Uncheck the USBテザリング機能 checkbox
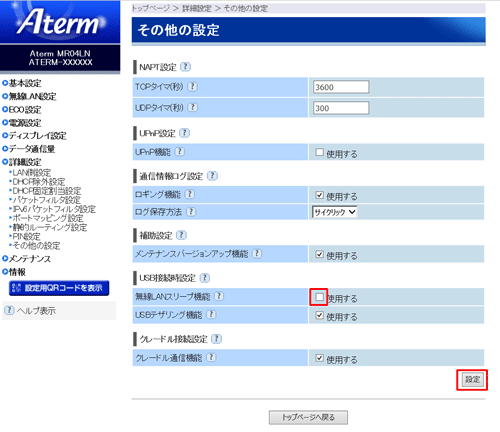The width and height of the screenshot is (500, 432). click(319, 315)
